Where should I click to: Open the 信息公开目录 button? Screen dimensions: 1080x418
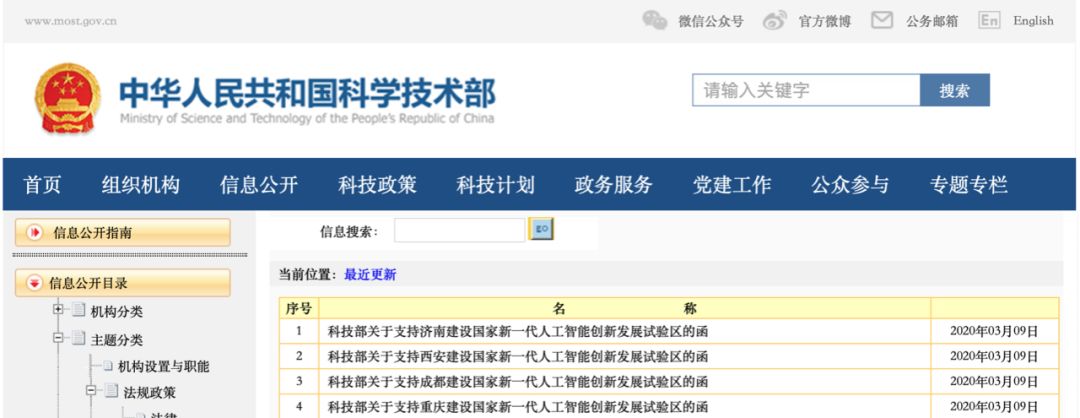[x=123, y=283]
